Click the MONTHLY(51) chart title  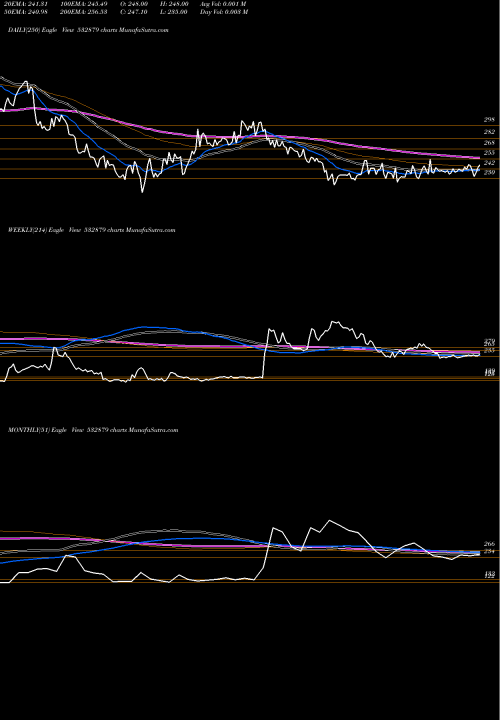pos(93,430)
